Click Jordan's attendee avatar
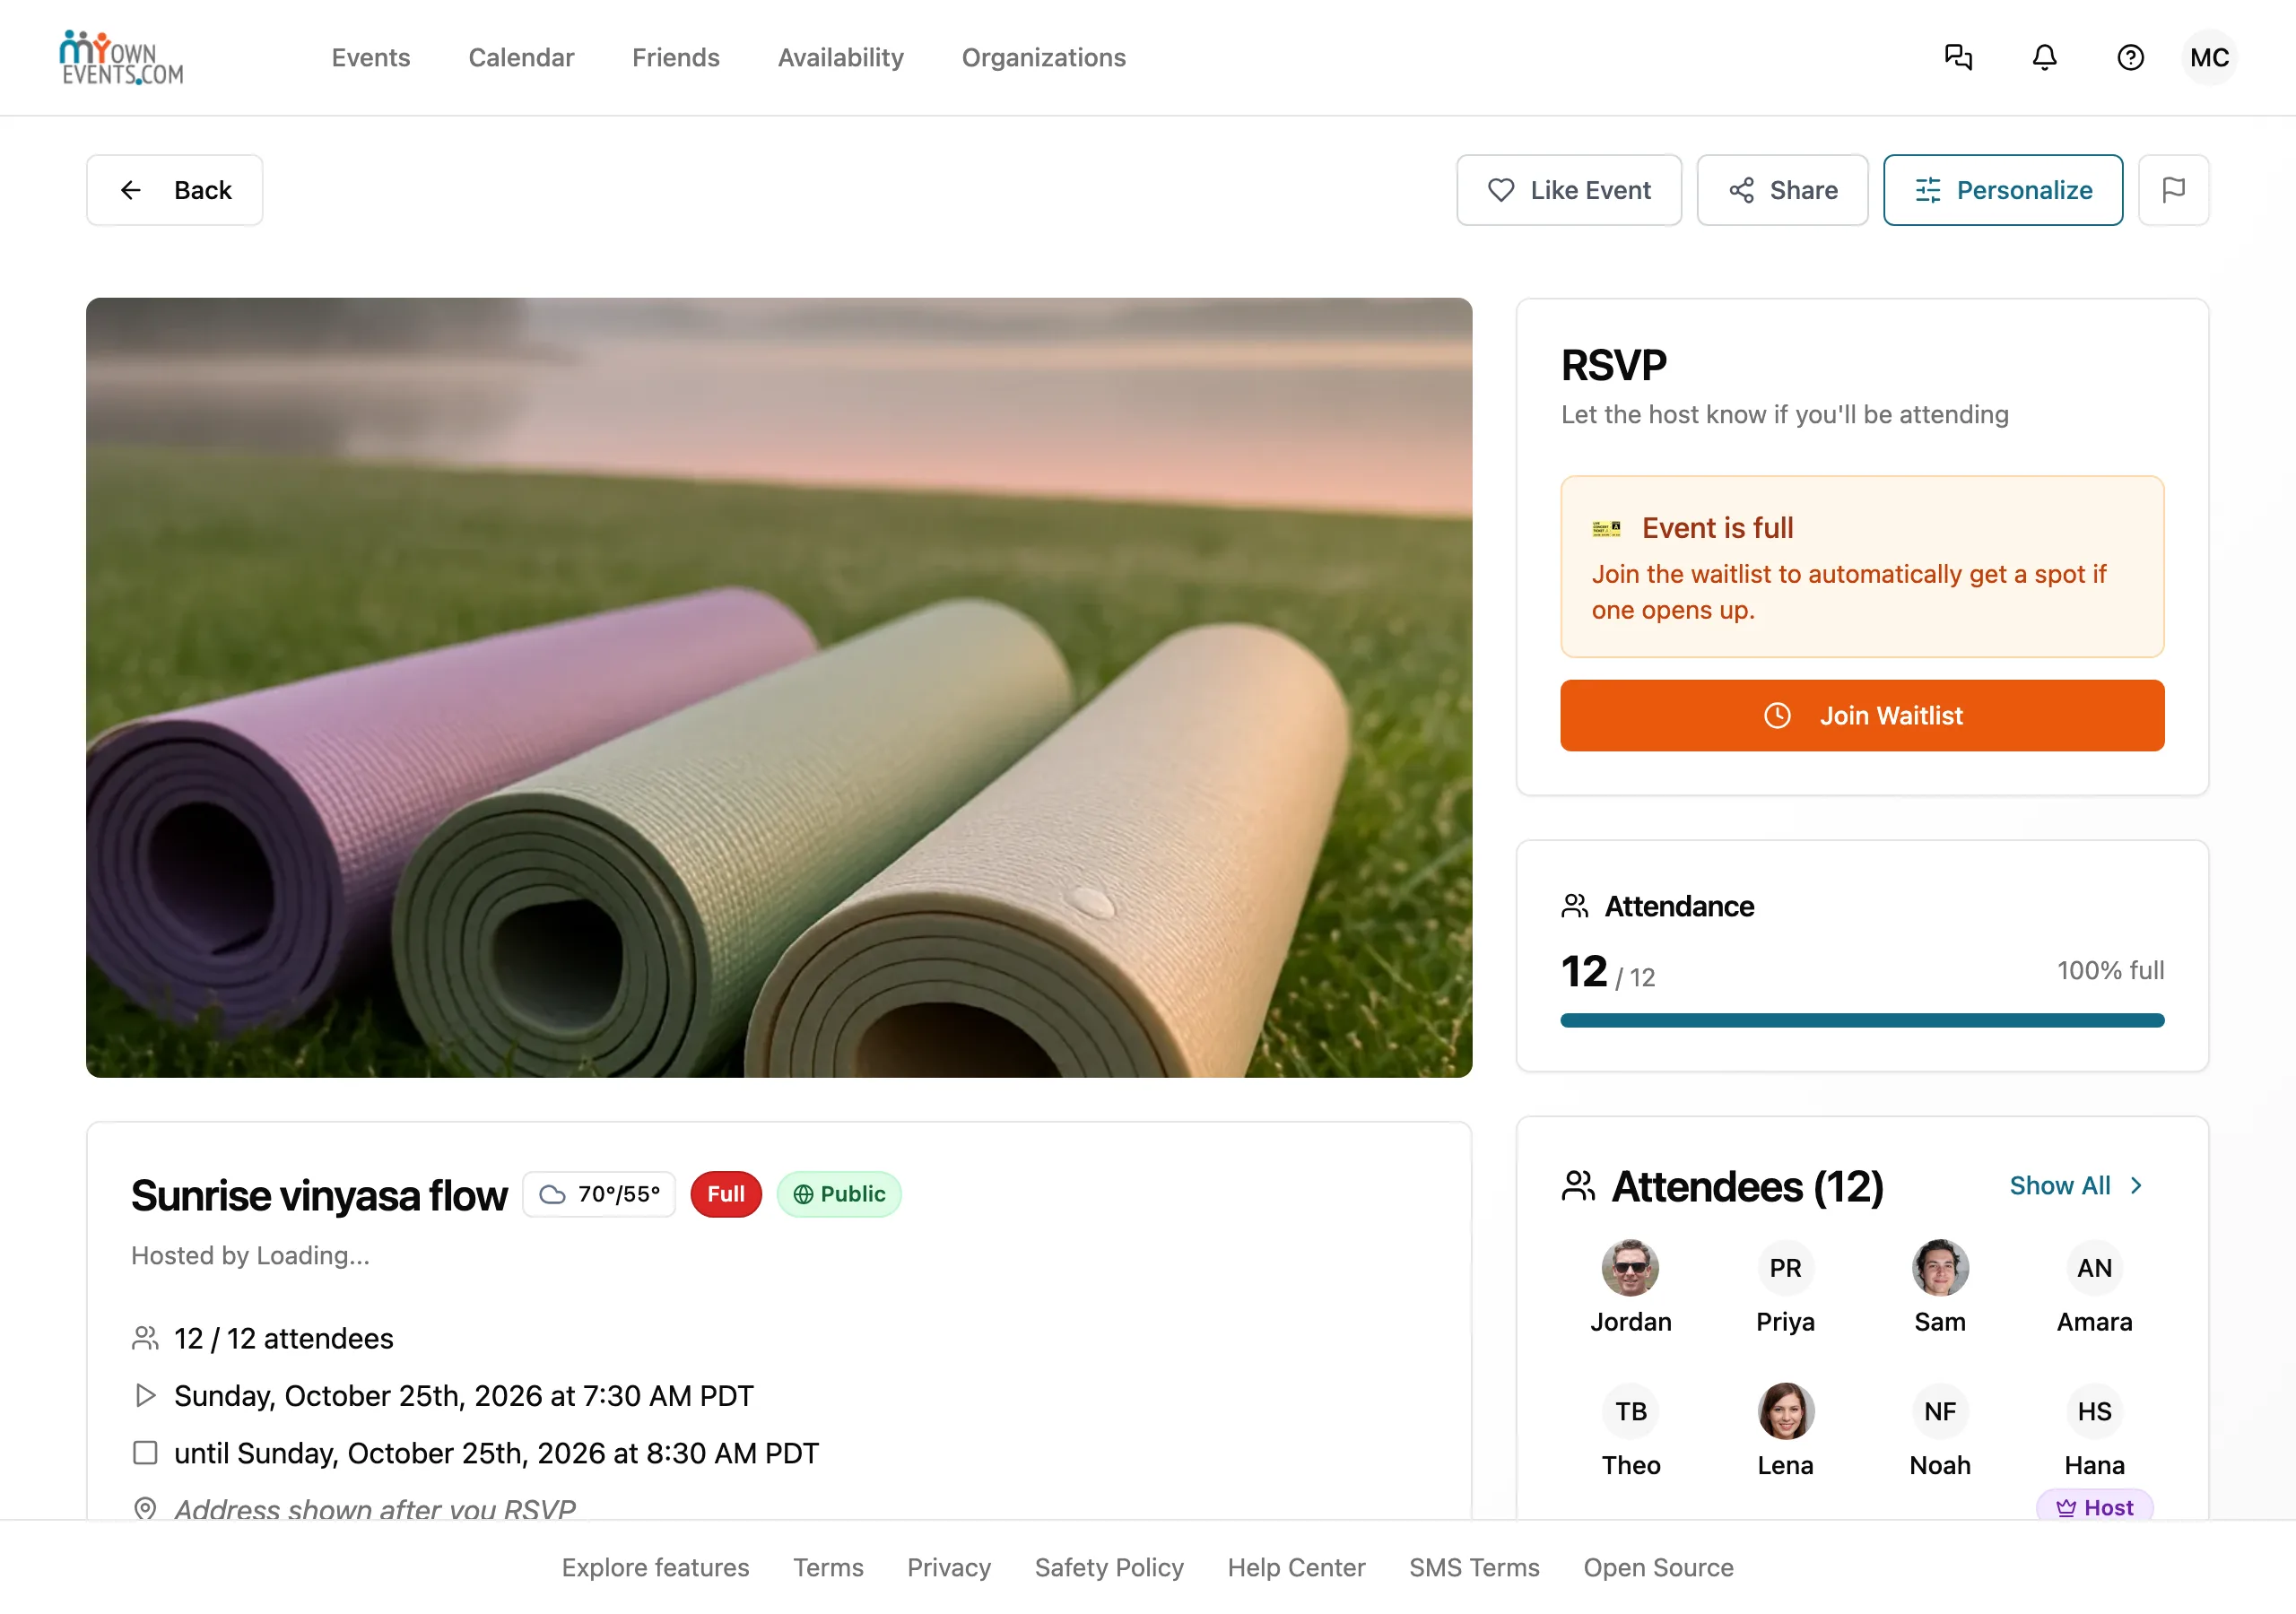The width and height of the screenshot is (2296, 1614). 1630,1267
